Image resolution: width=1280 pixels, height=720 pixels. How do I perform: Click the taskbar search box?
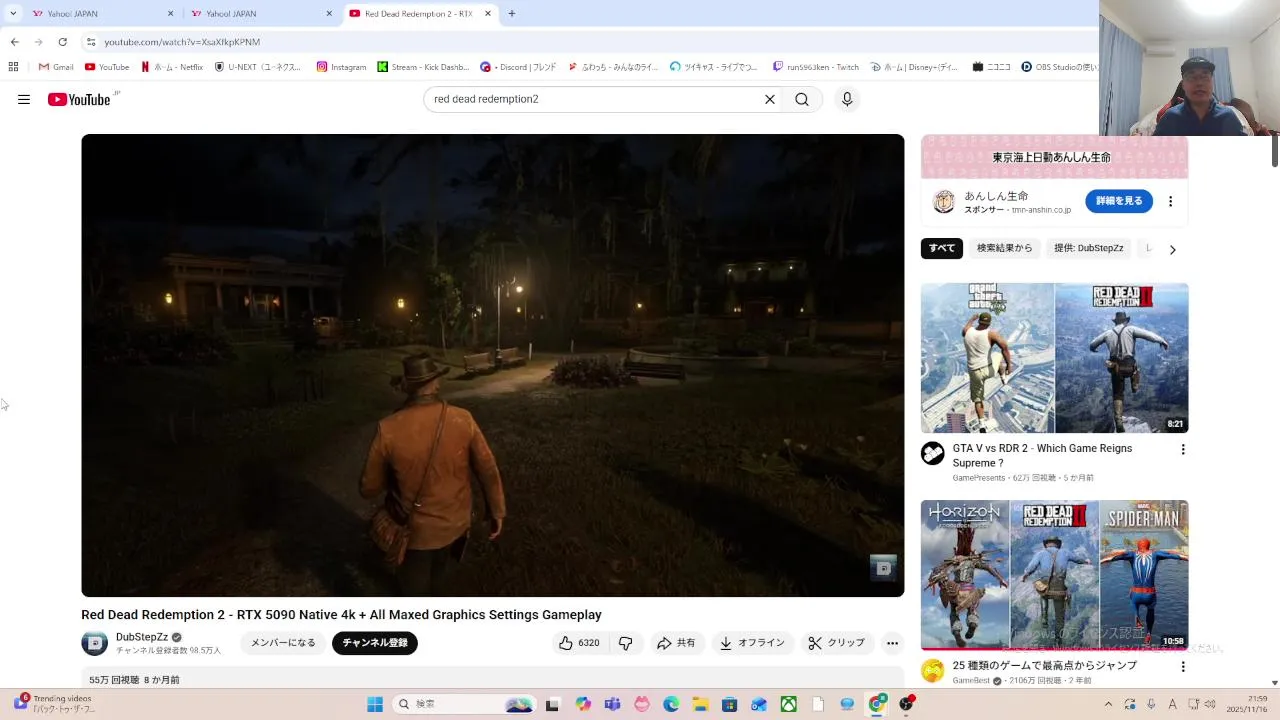point(465,704)
